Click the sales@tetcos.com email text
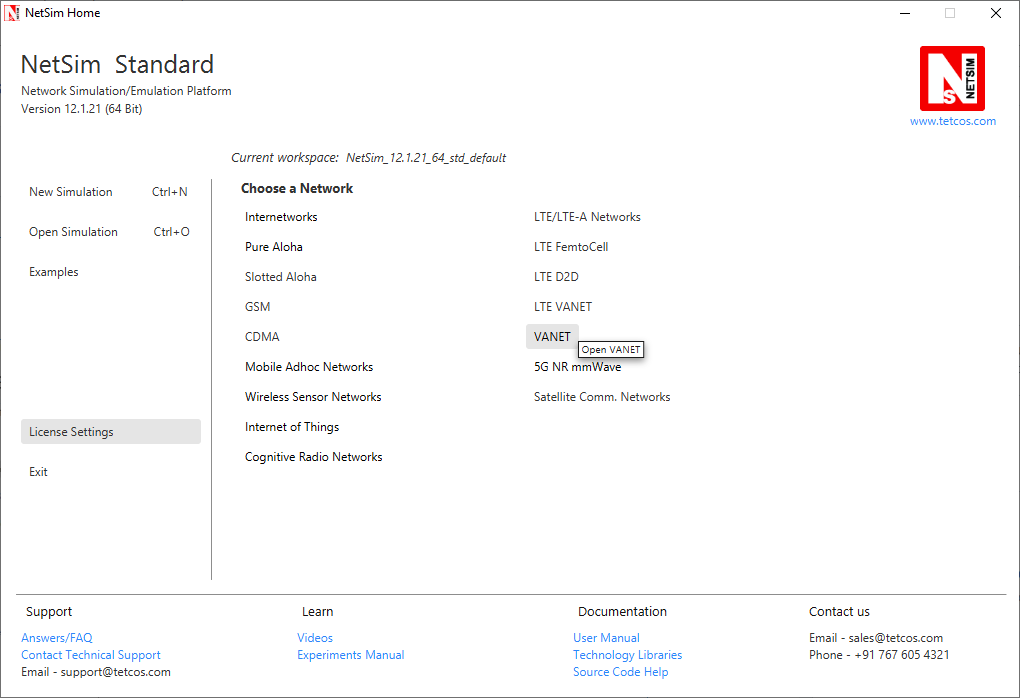The image size is (1020, 698). click(x=896, y=638)
